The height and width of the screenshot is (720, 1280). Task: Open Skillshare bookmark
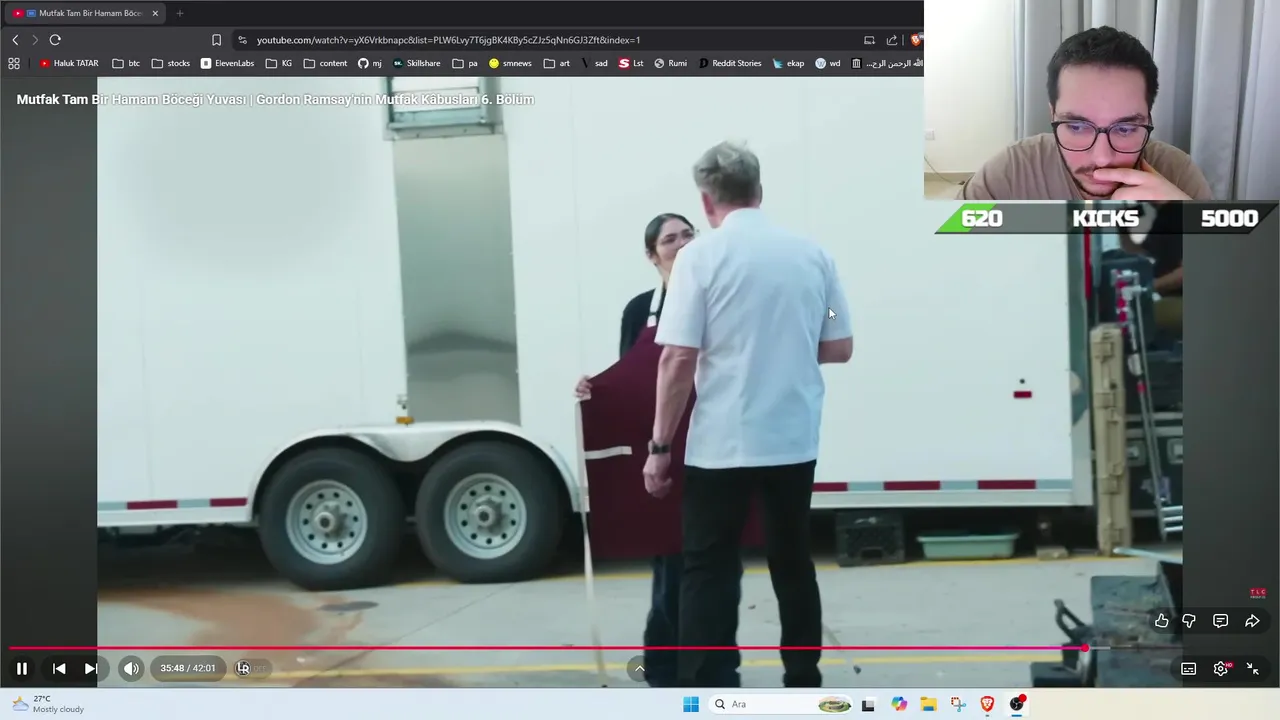pyautogui.click(x=416, y=63)
